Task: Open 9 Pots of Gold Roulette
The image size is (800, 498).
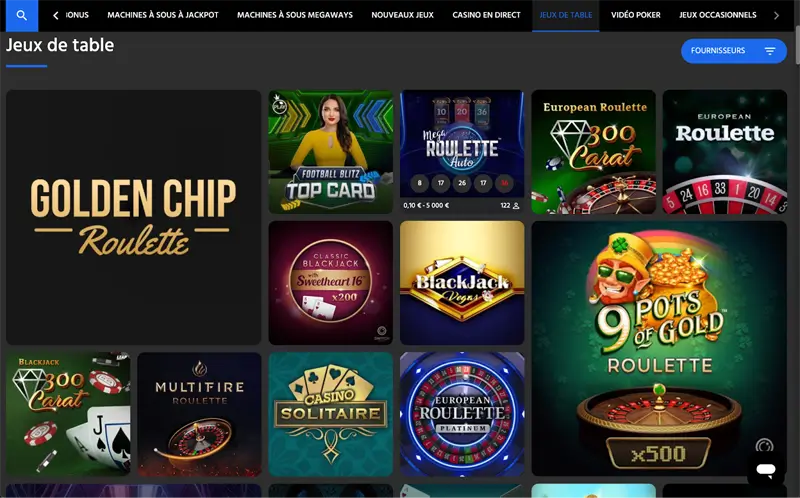Action: click(x=659, y=348)
